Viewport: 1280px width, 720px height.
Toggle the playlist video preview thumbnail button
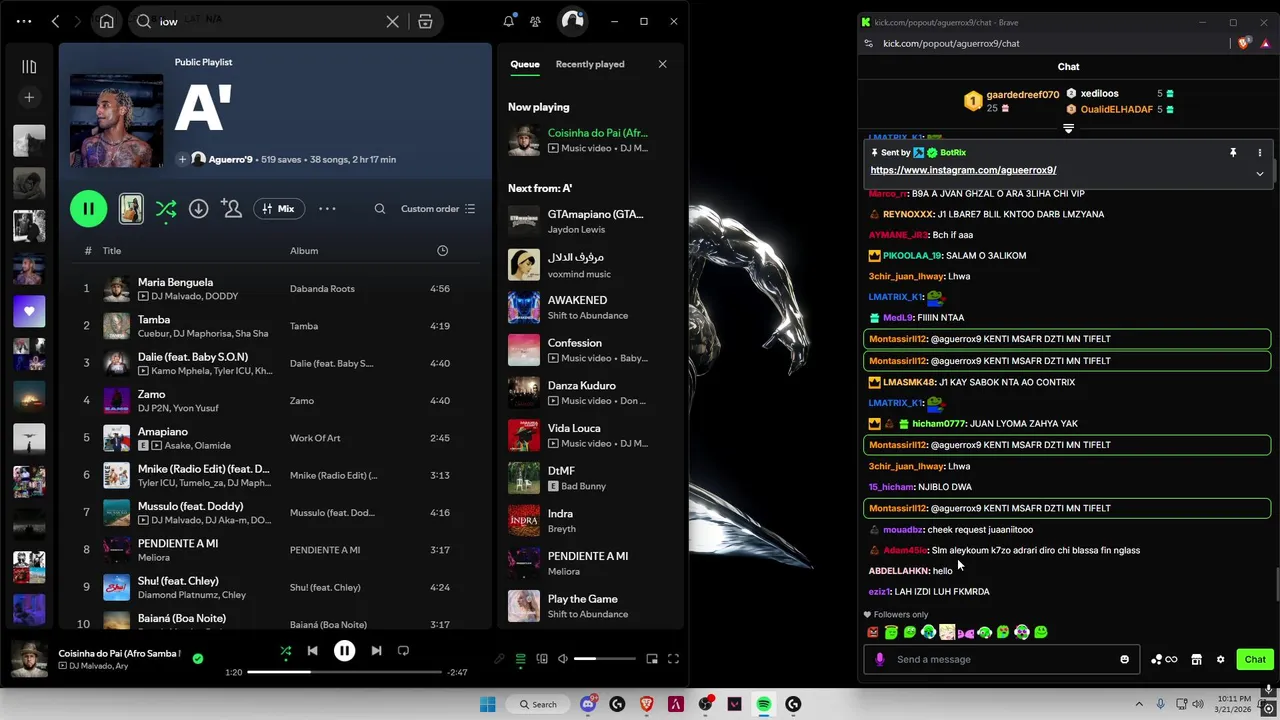tap(131, 209)
